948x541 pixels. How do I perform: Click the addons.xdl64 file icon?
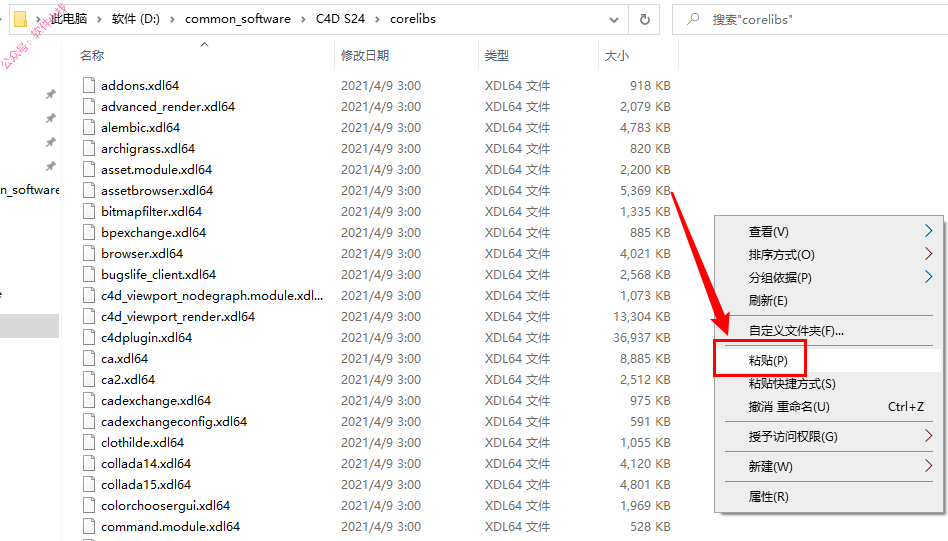coord(89,85)
